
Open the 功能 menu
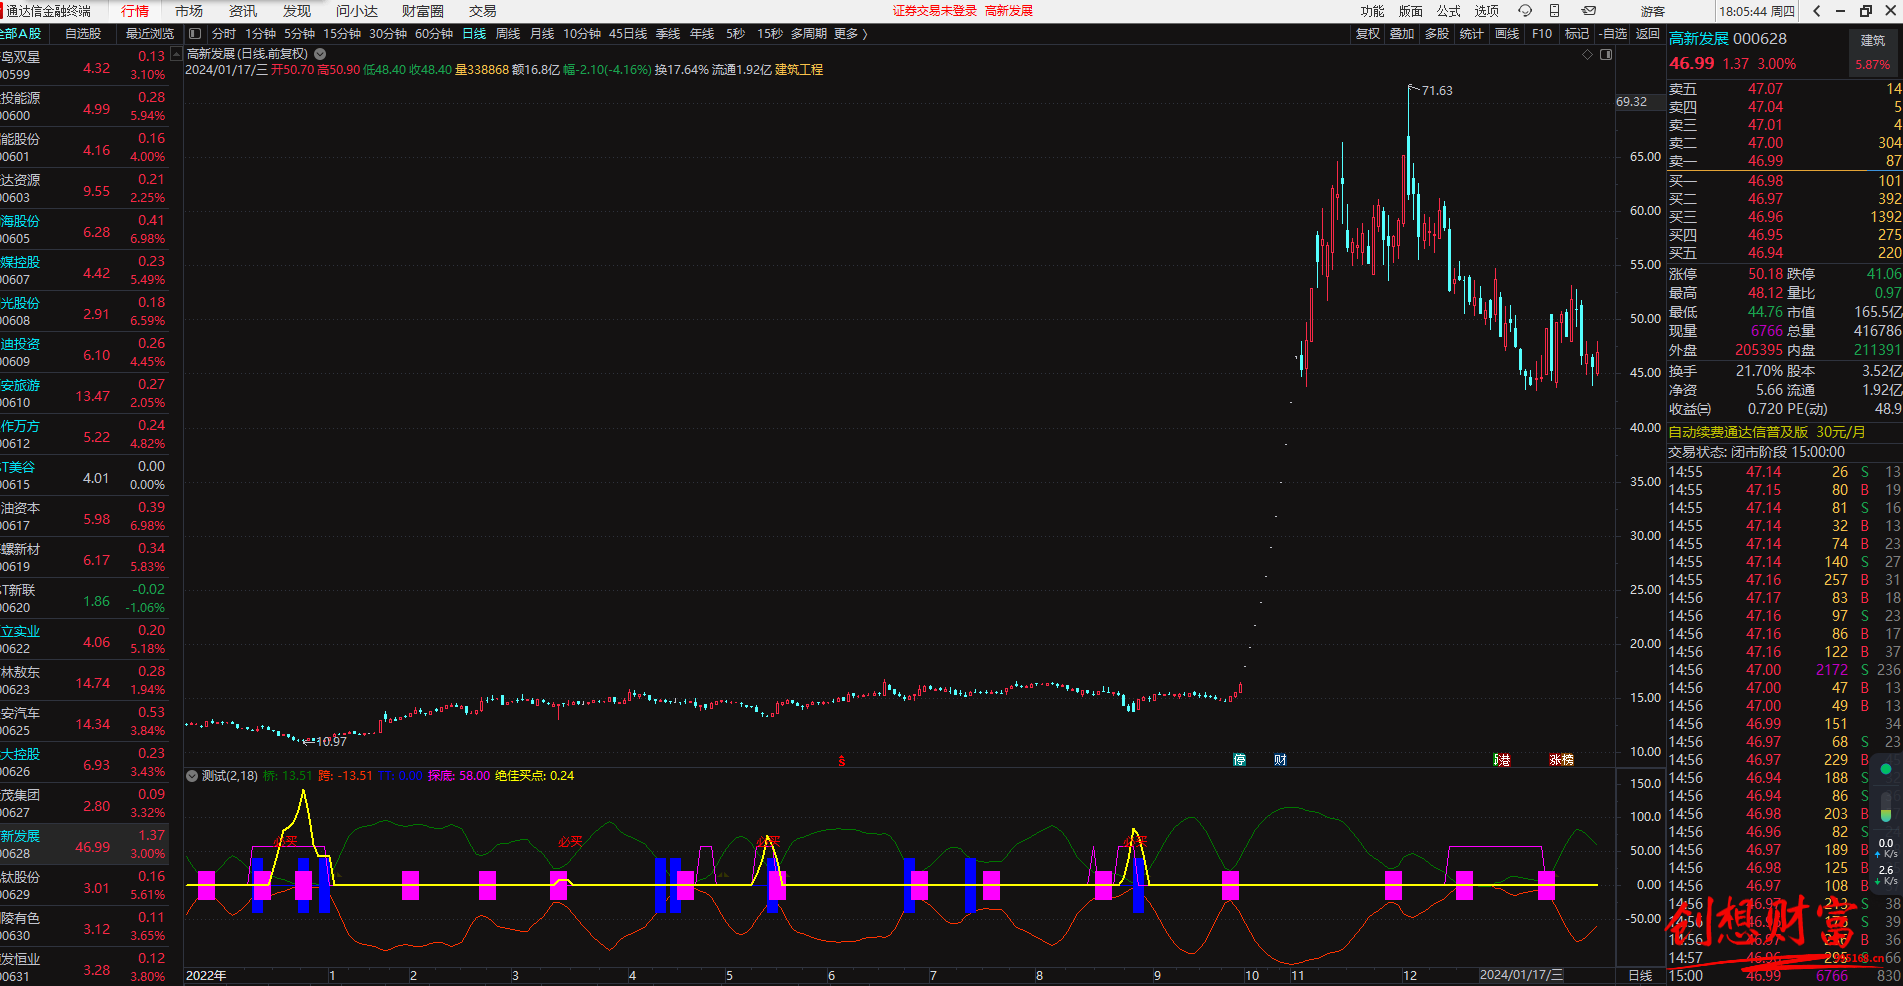(1373, 11)
